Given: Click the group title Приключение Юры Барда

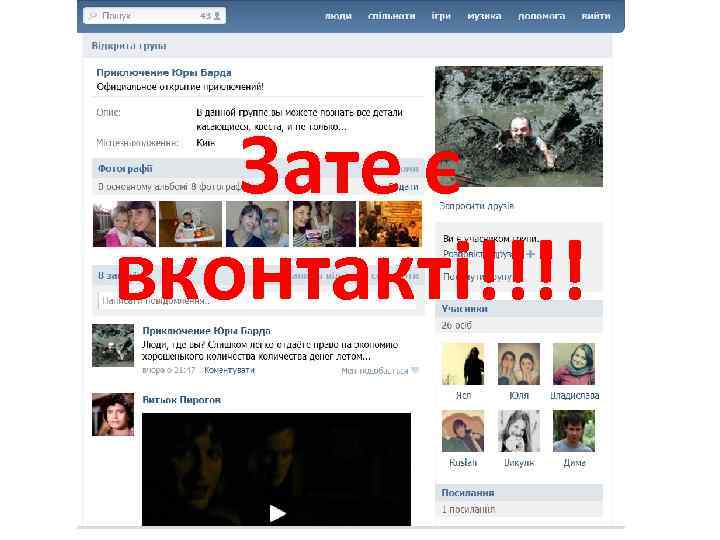Looking at the screenshot, I should [x=164, y=73].
